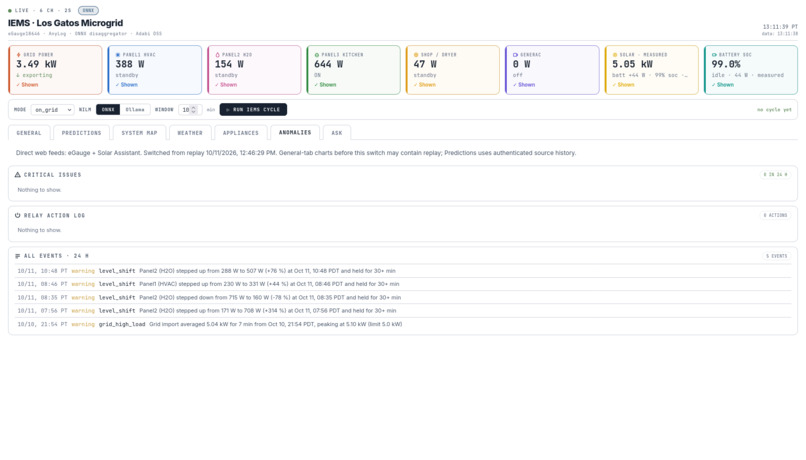Click the Generac 0 W value
Viewport: 806px width, 460px height.
[x=521, y=64]
